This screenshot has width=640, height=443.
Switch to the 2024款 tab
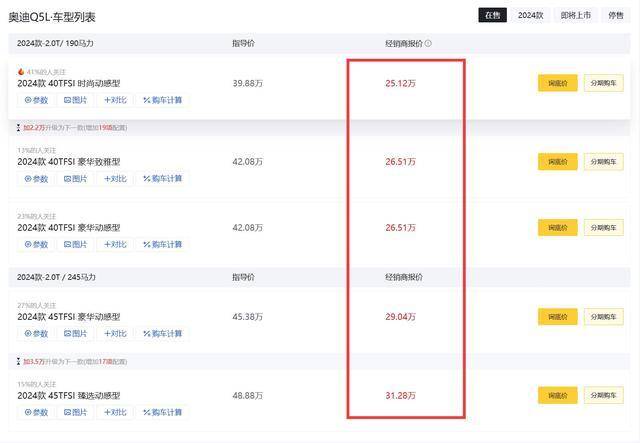pos(530,16)
